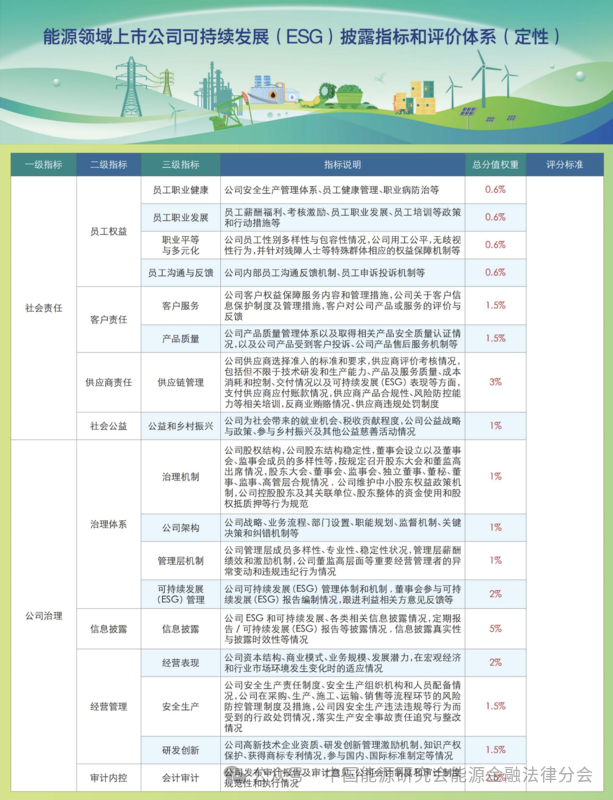The image size is (613, 800).
Task: Click the 1.5% weight in 客户服务 row
Action: 495,305
